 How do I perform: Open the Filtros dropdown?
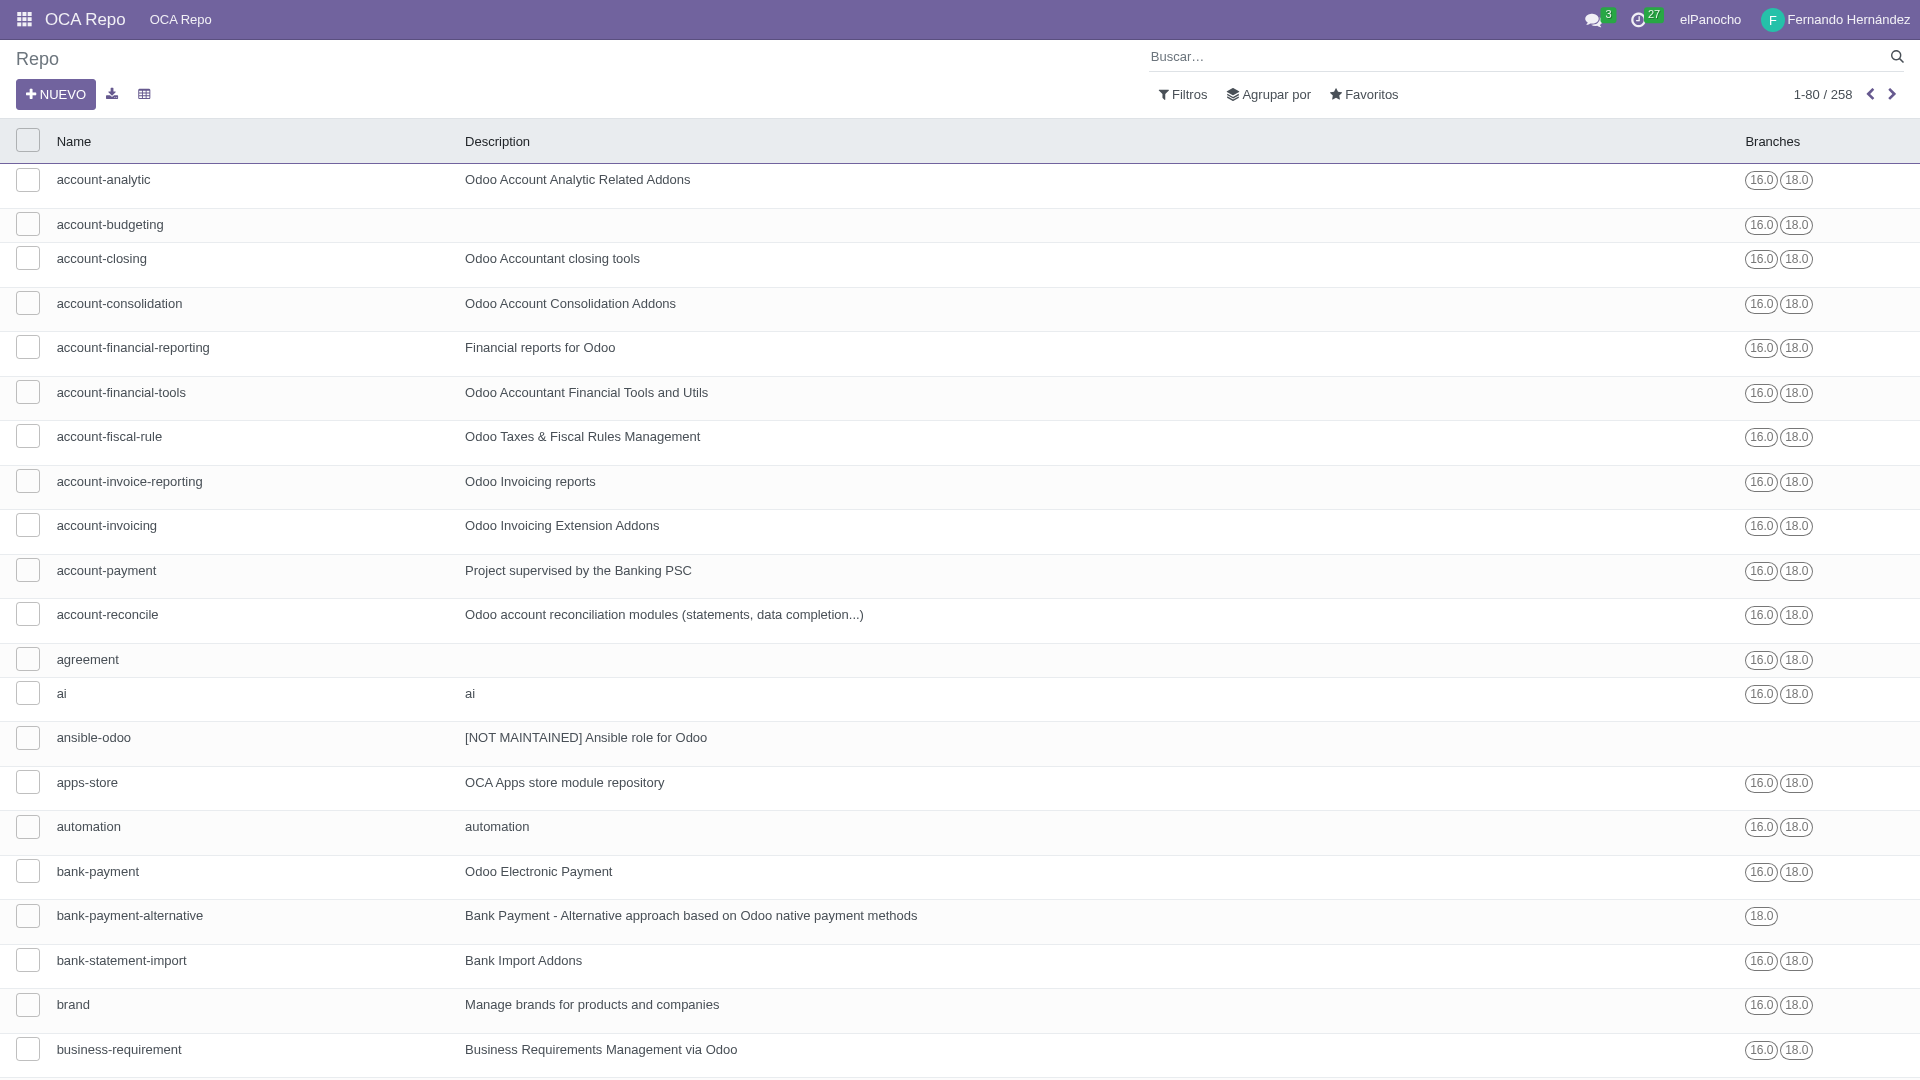coord(1183,94)
